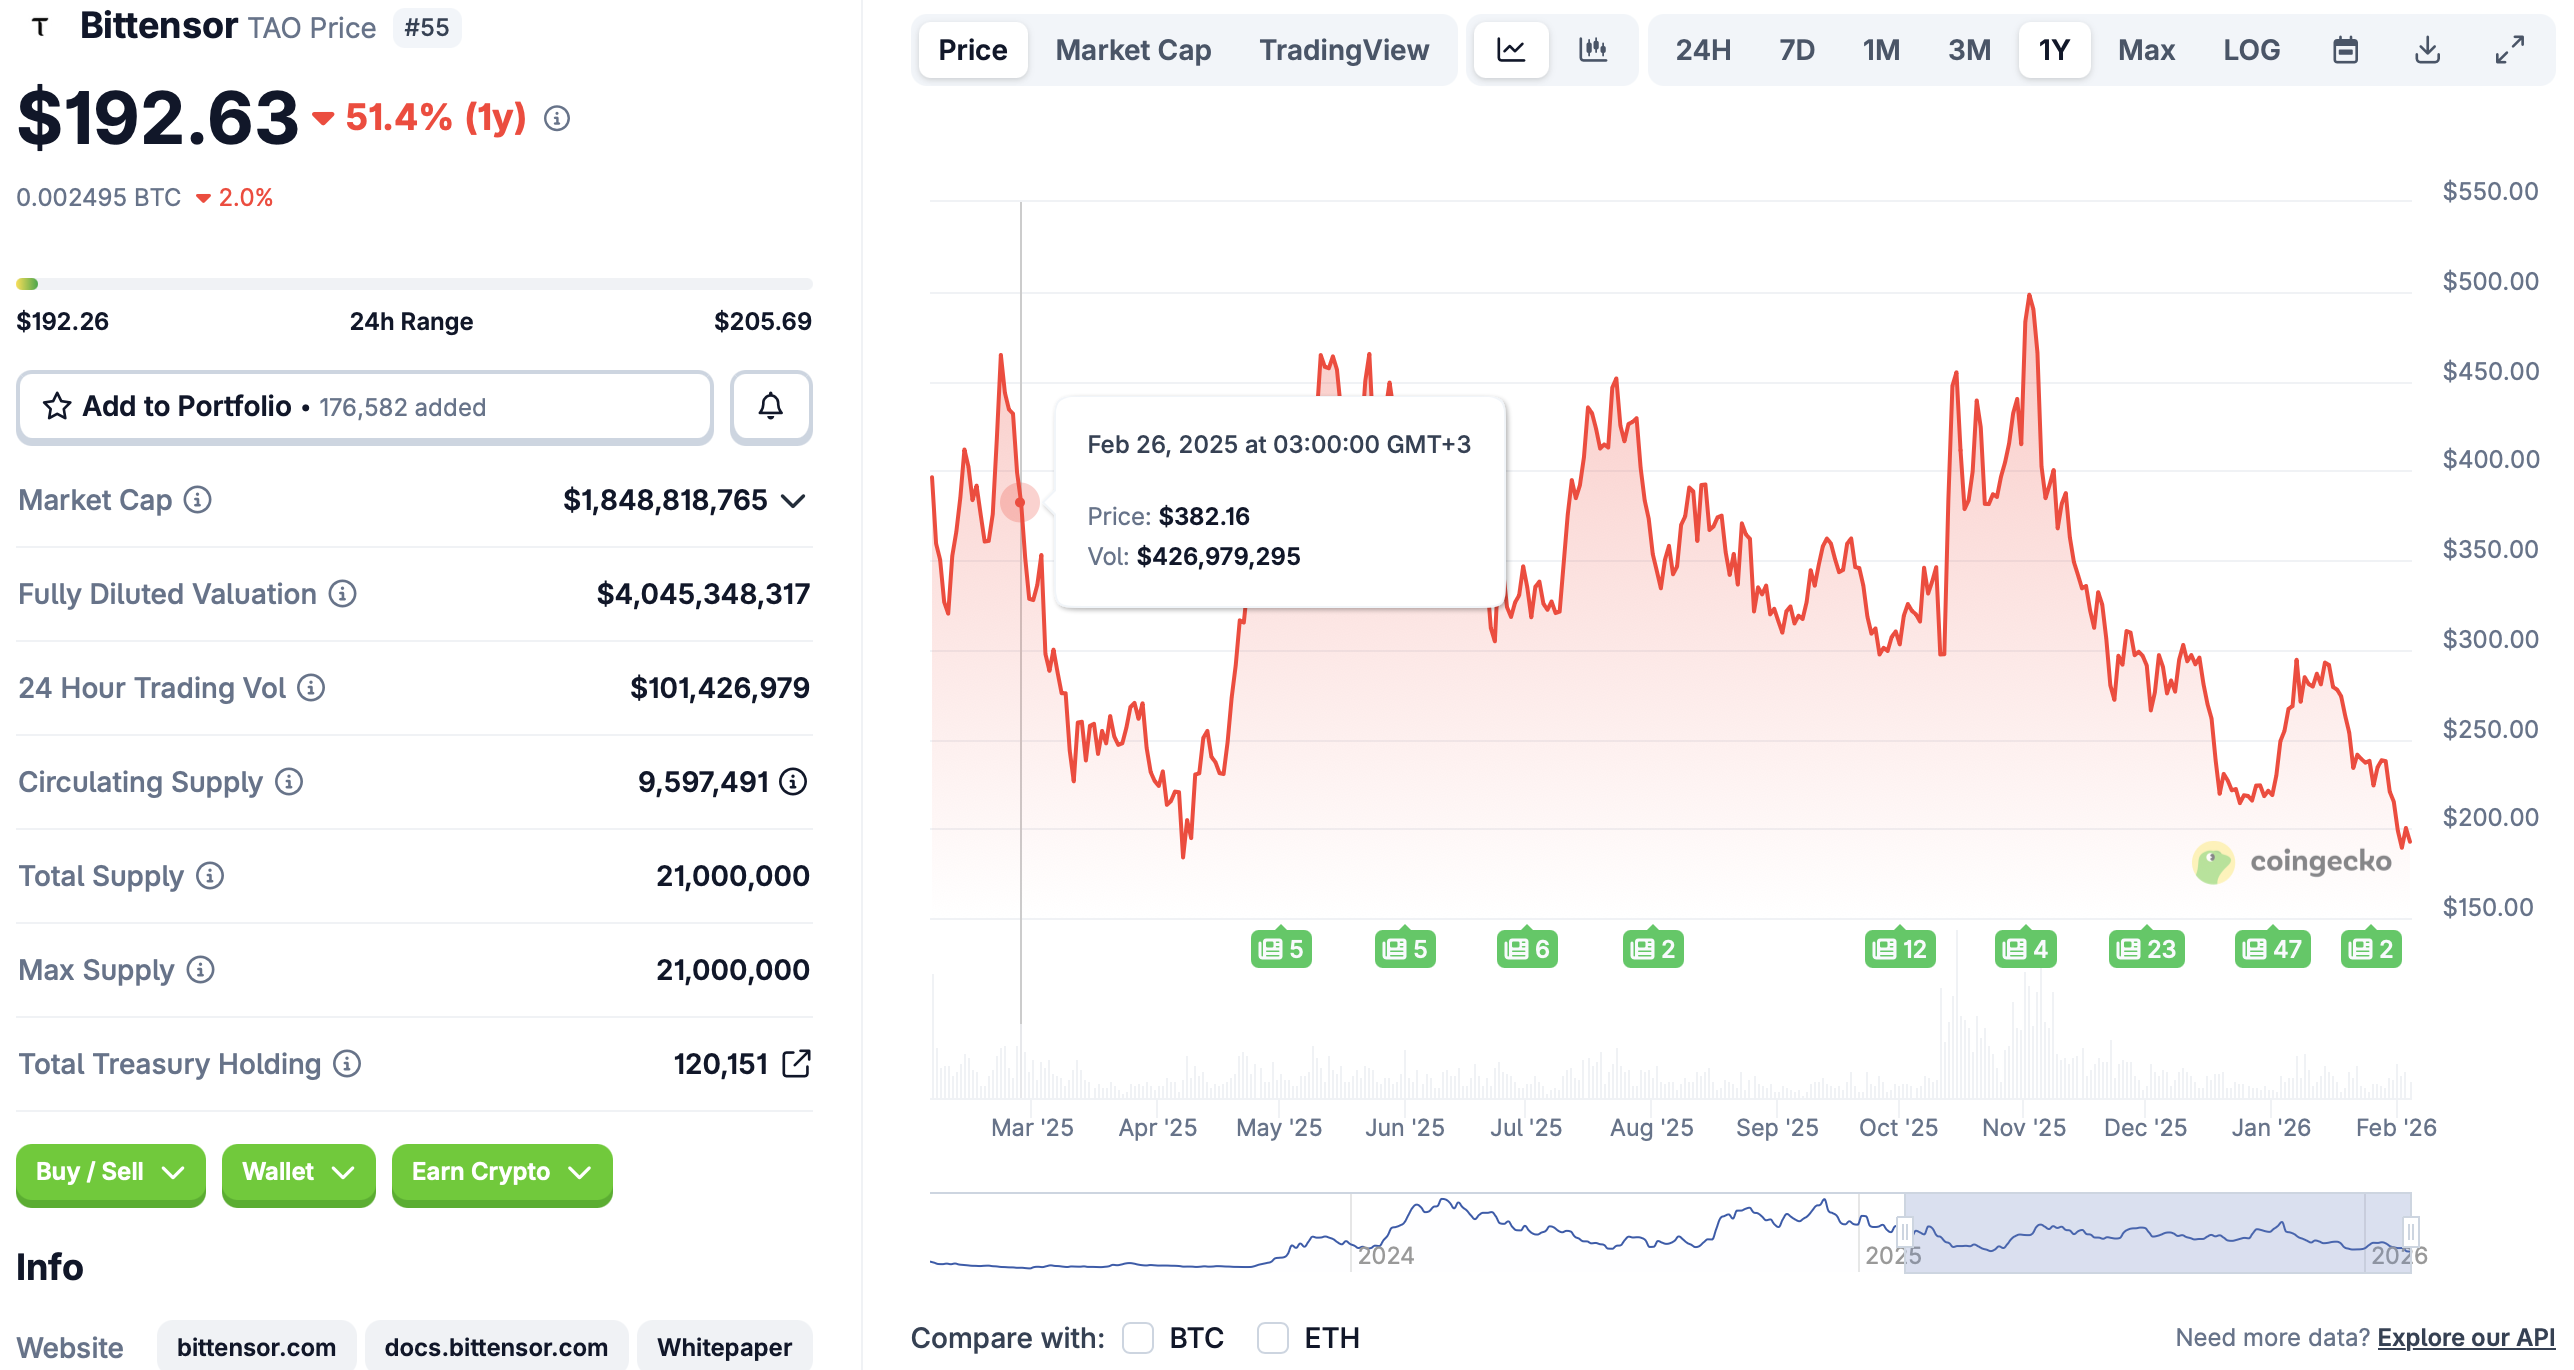Select the 3M time range

(x=1968, y=50)
